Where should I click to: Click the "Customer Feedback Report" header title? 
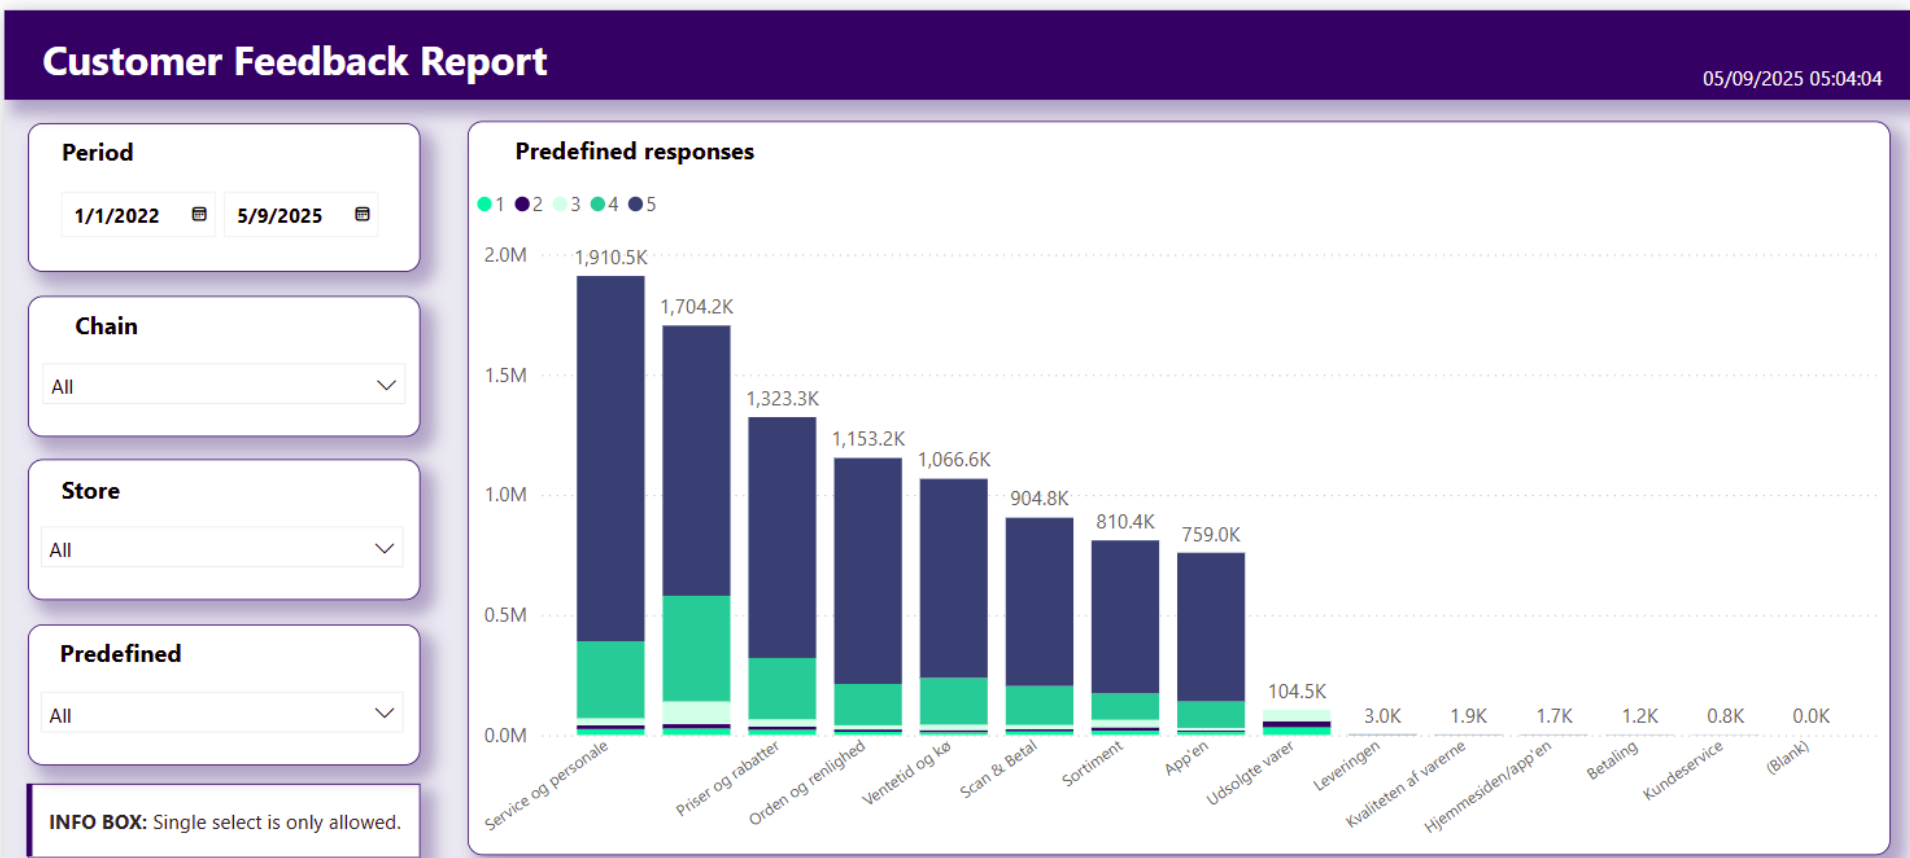click(295, 62)
